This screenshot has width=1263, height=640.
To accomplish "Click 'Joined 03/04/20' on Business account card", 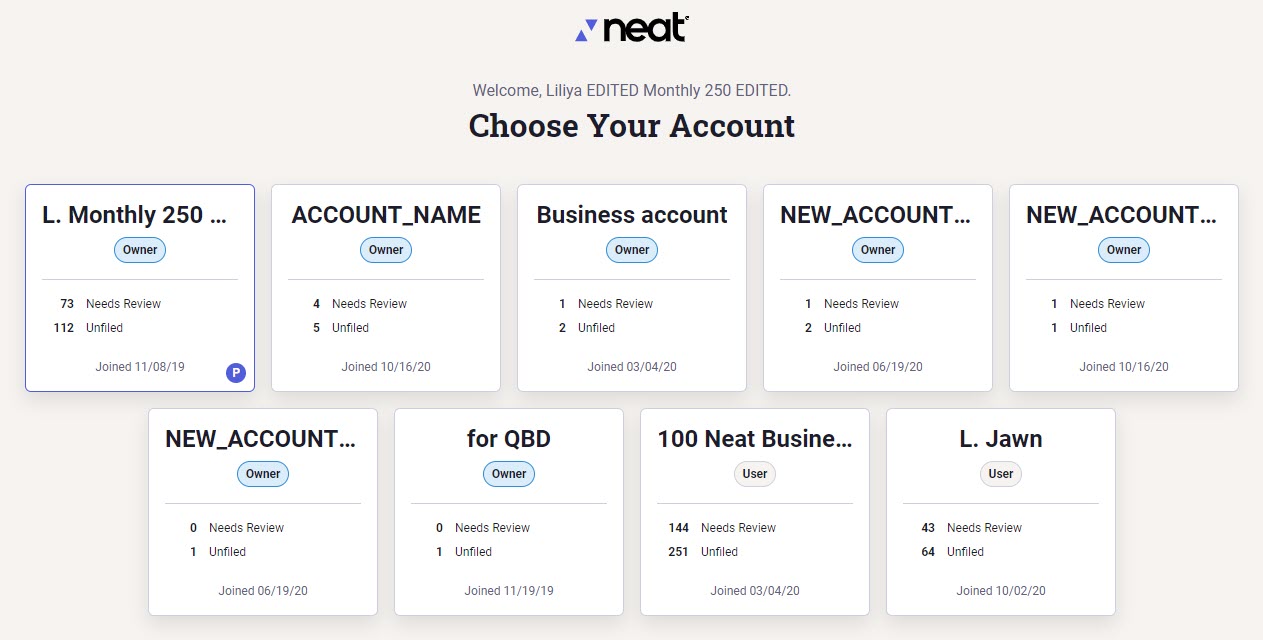I will tap(632, 367).
